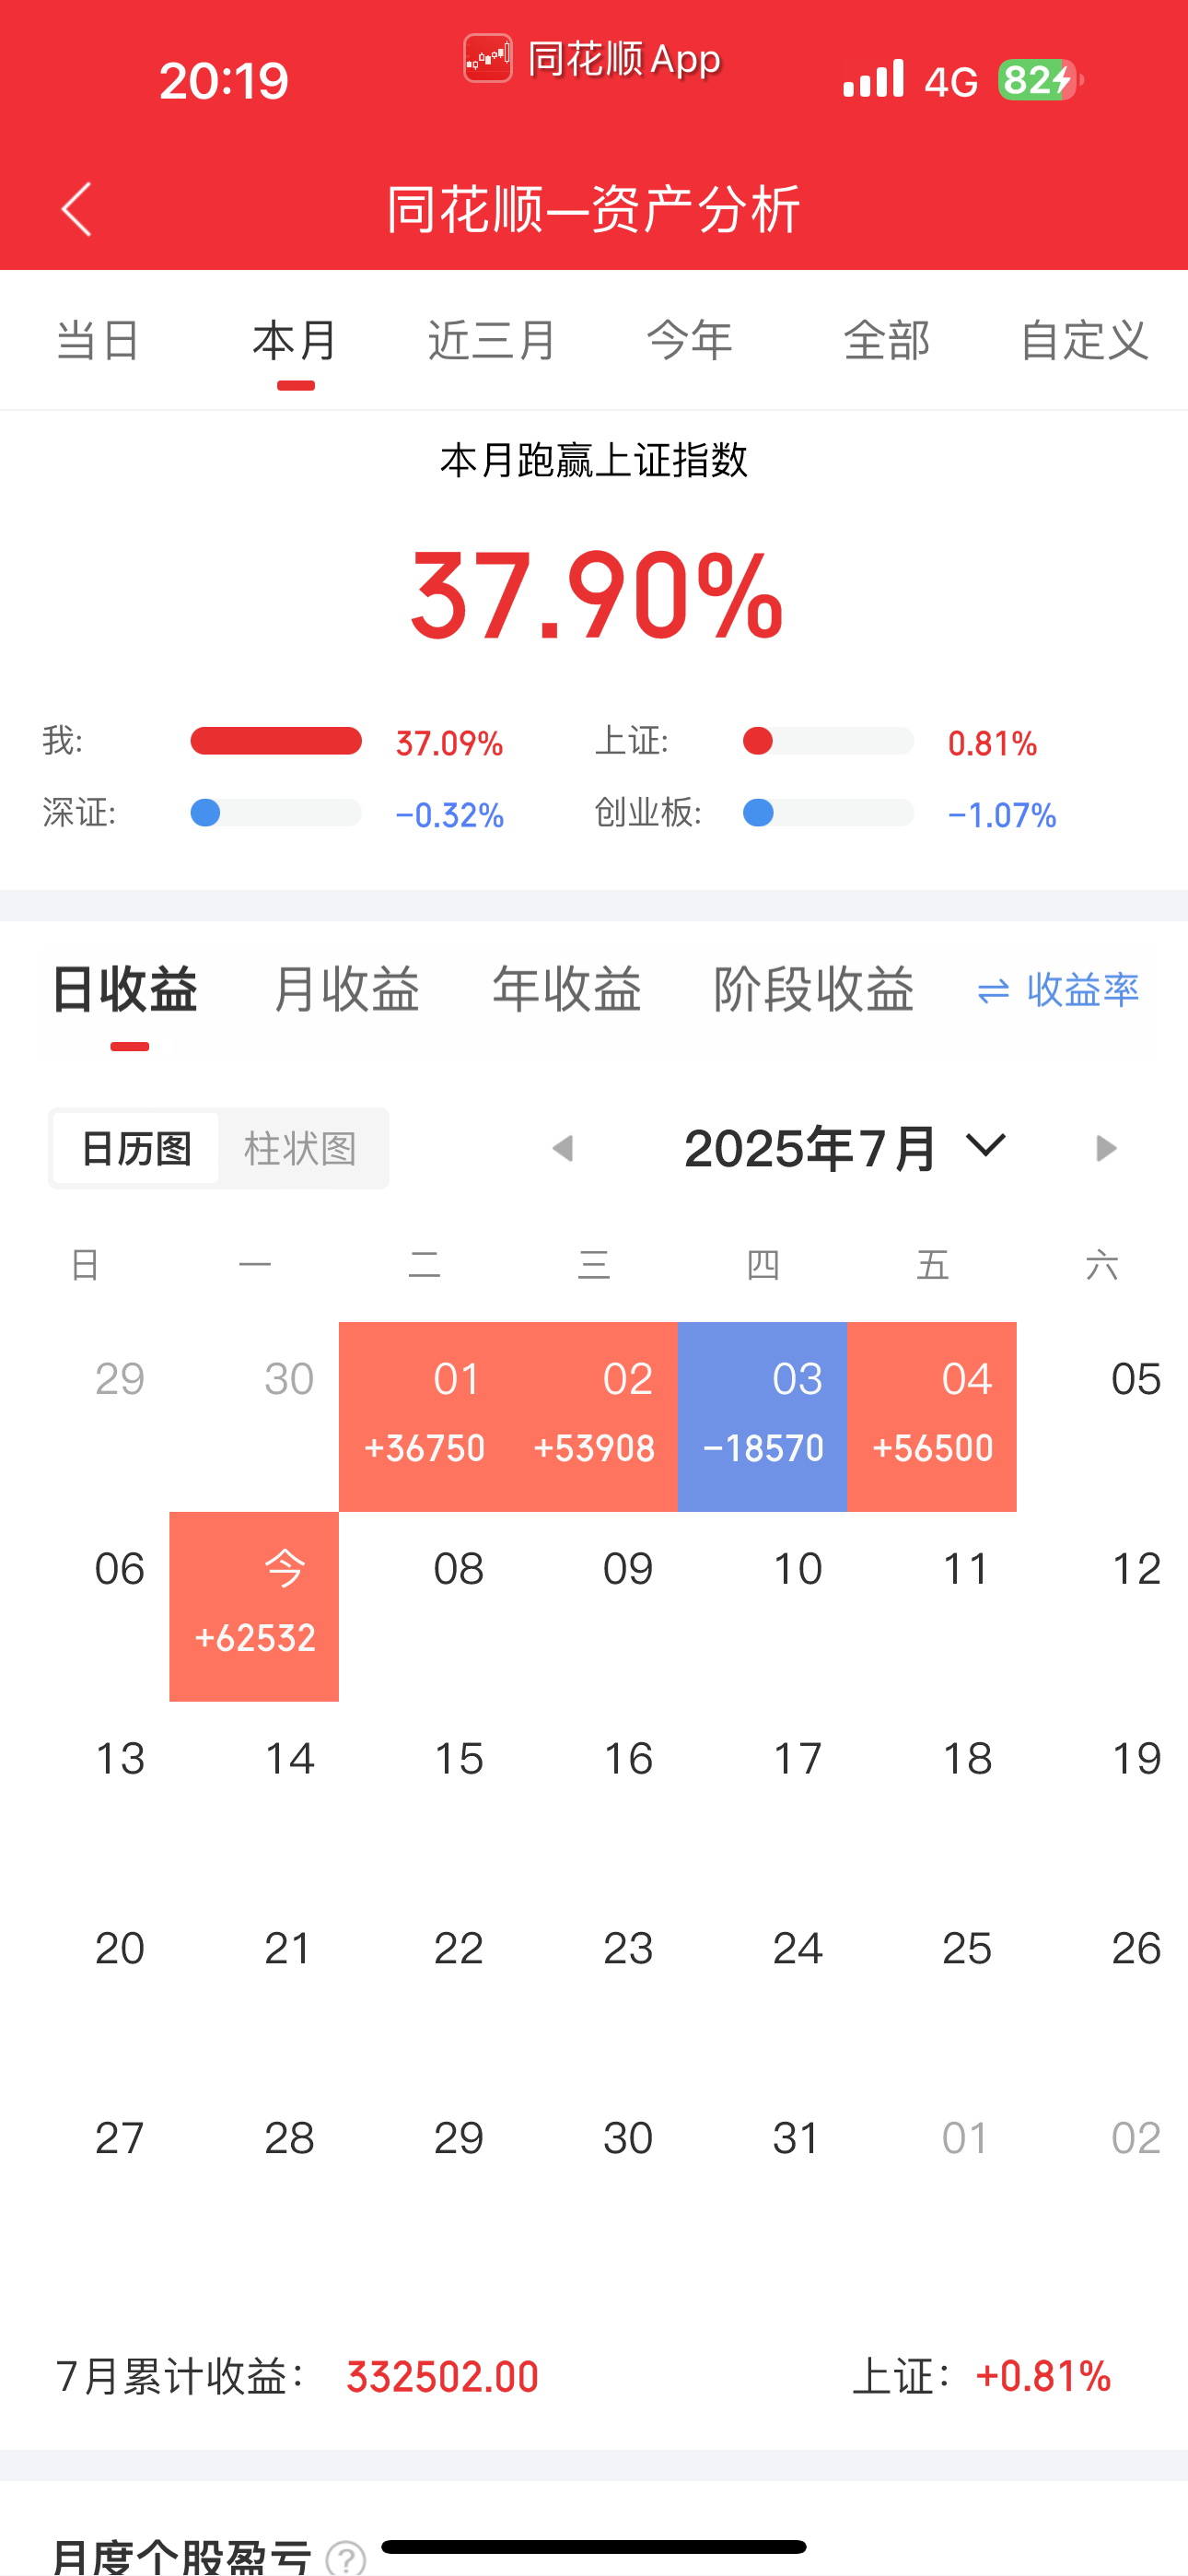Tap the 332502.00 cumulative profit value

[442, 2377]
